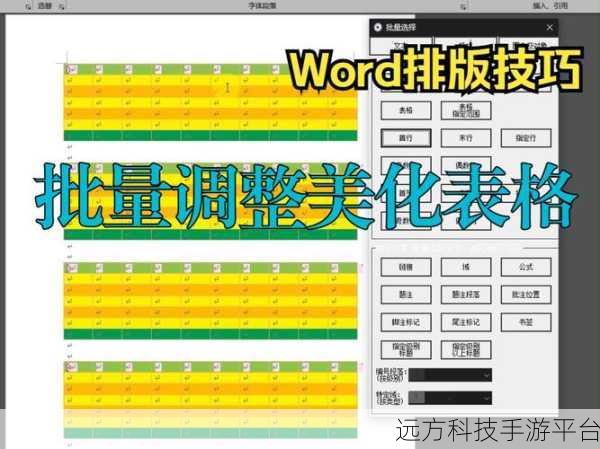The image size is (600, 449).
Task: Click the 域 button
Action: click(466, 267)
